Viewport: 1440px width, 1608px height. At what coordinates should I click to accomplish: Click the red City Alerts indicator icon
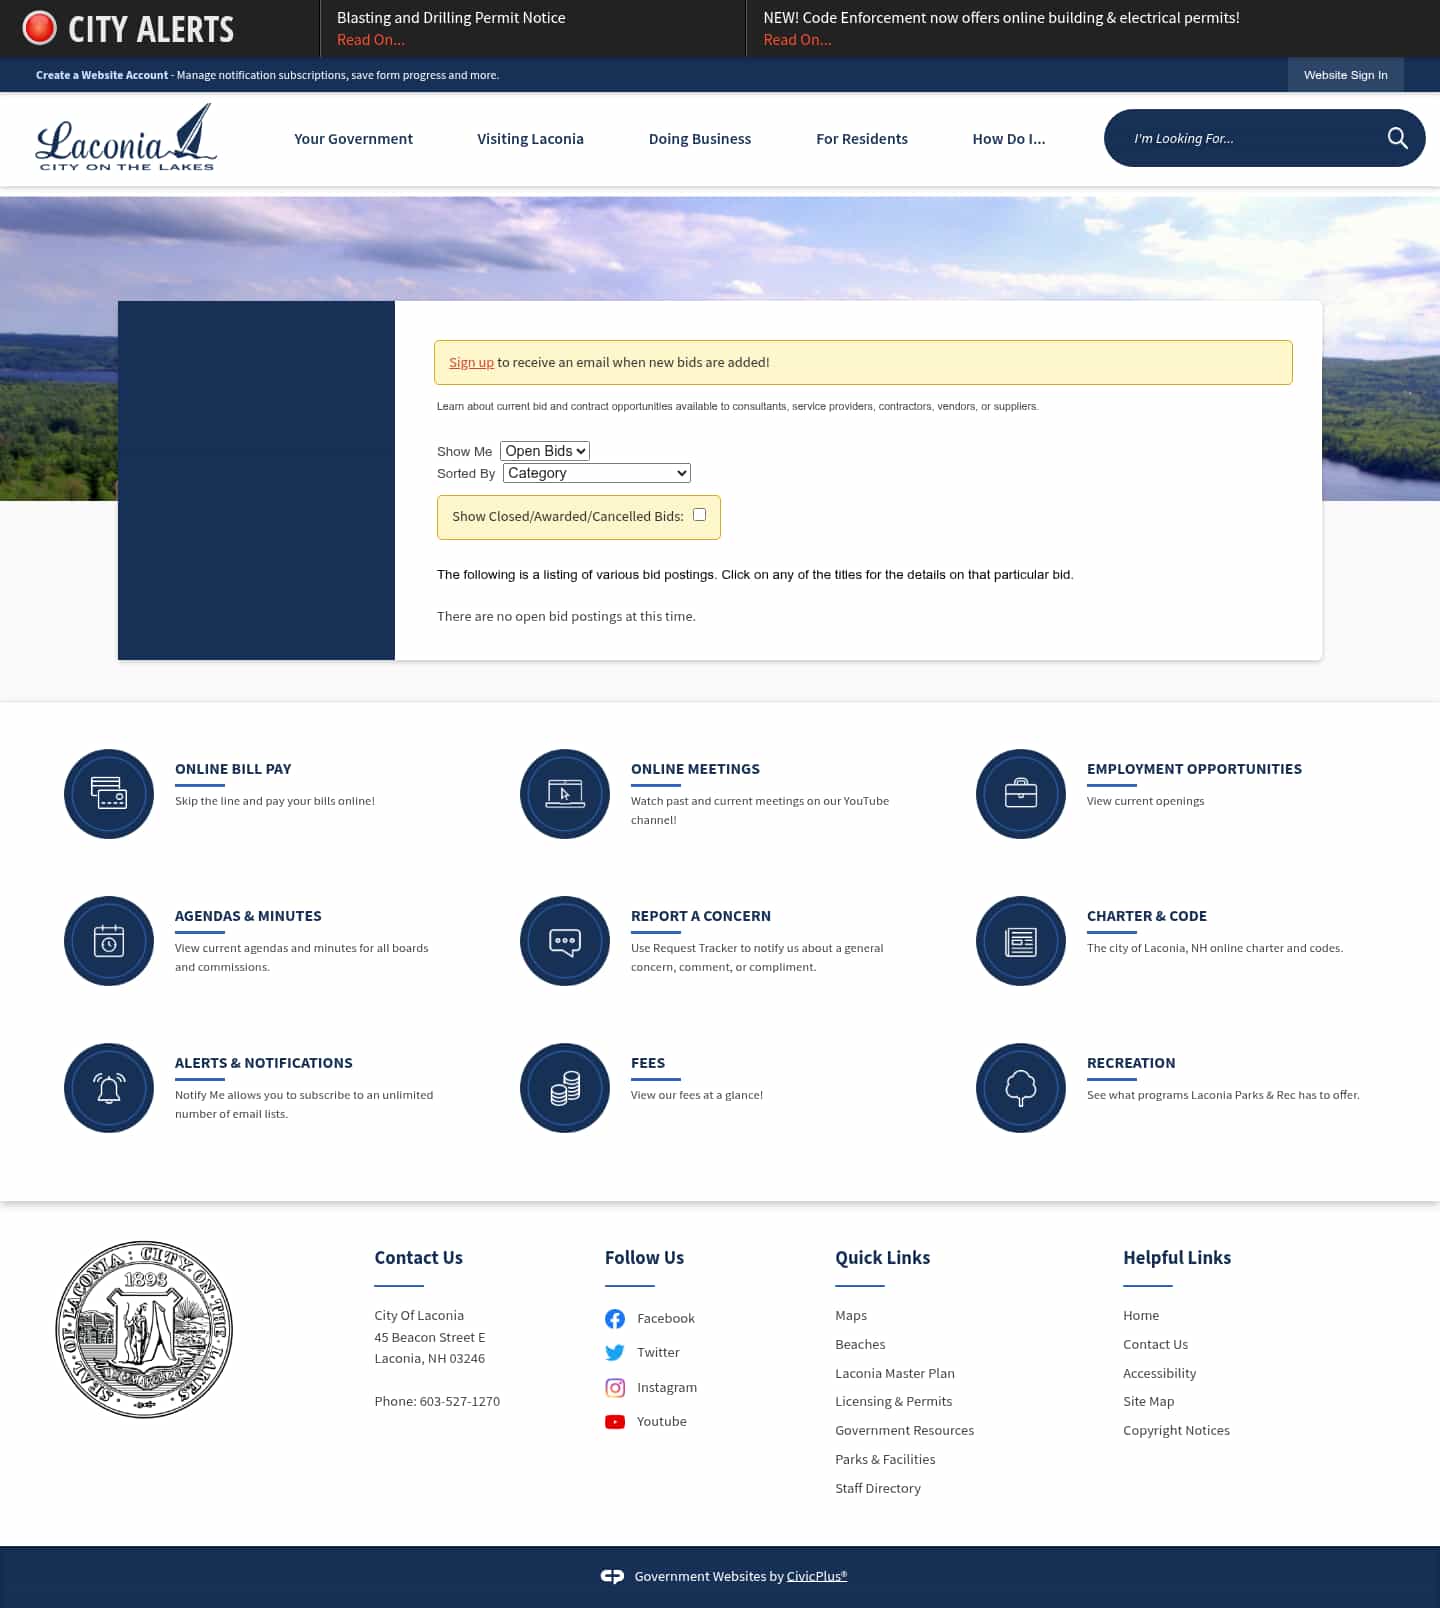(x=40, y=28)
